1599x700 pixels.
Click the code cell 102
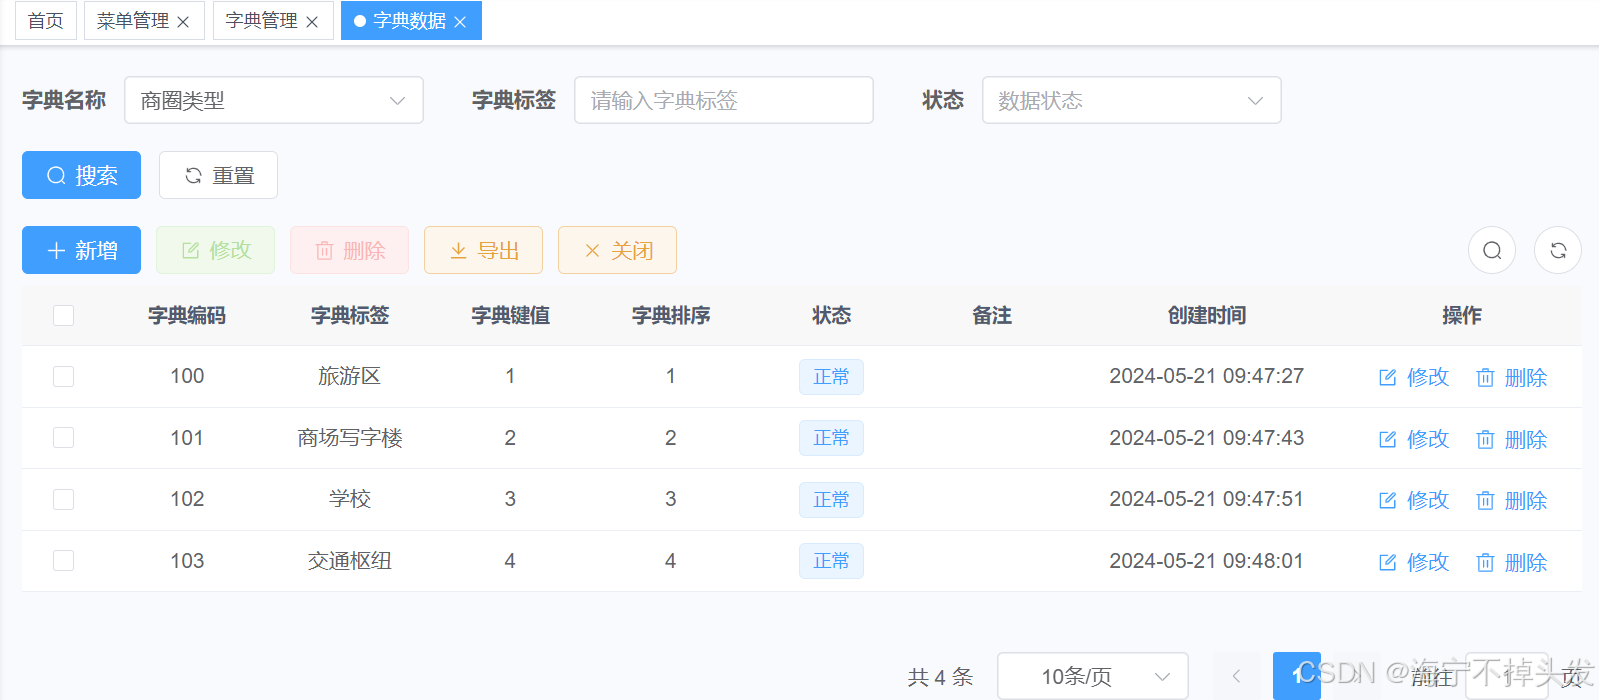(x=187, y=499)
